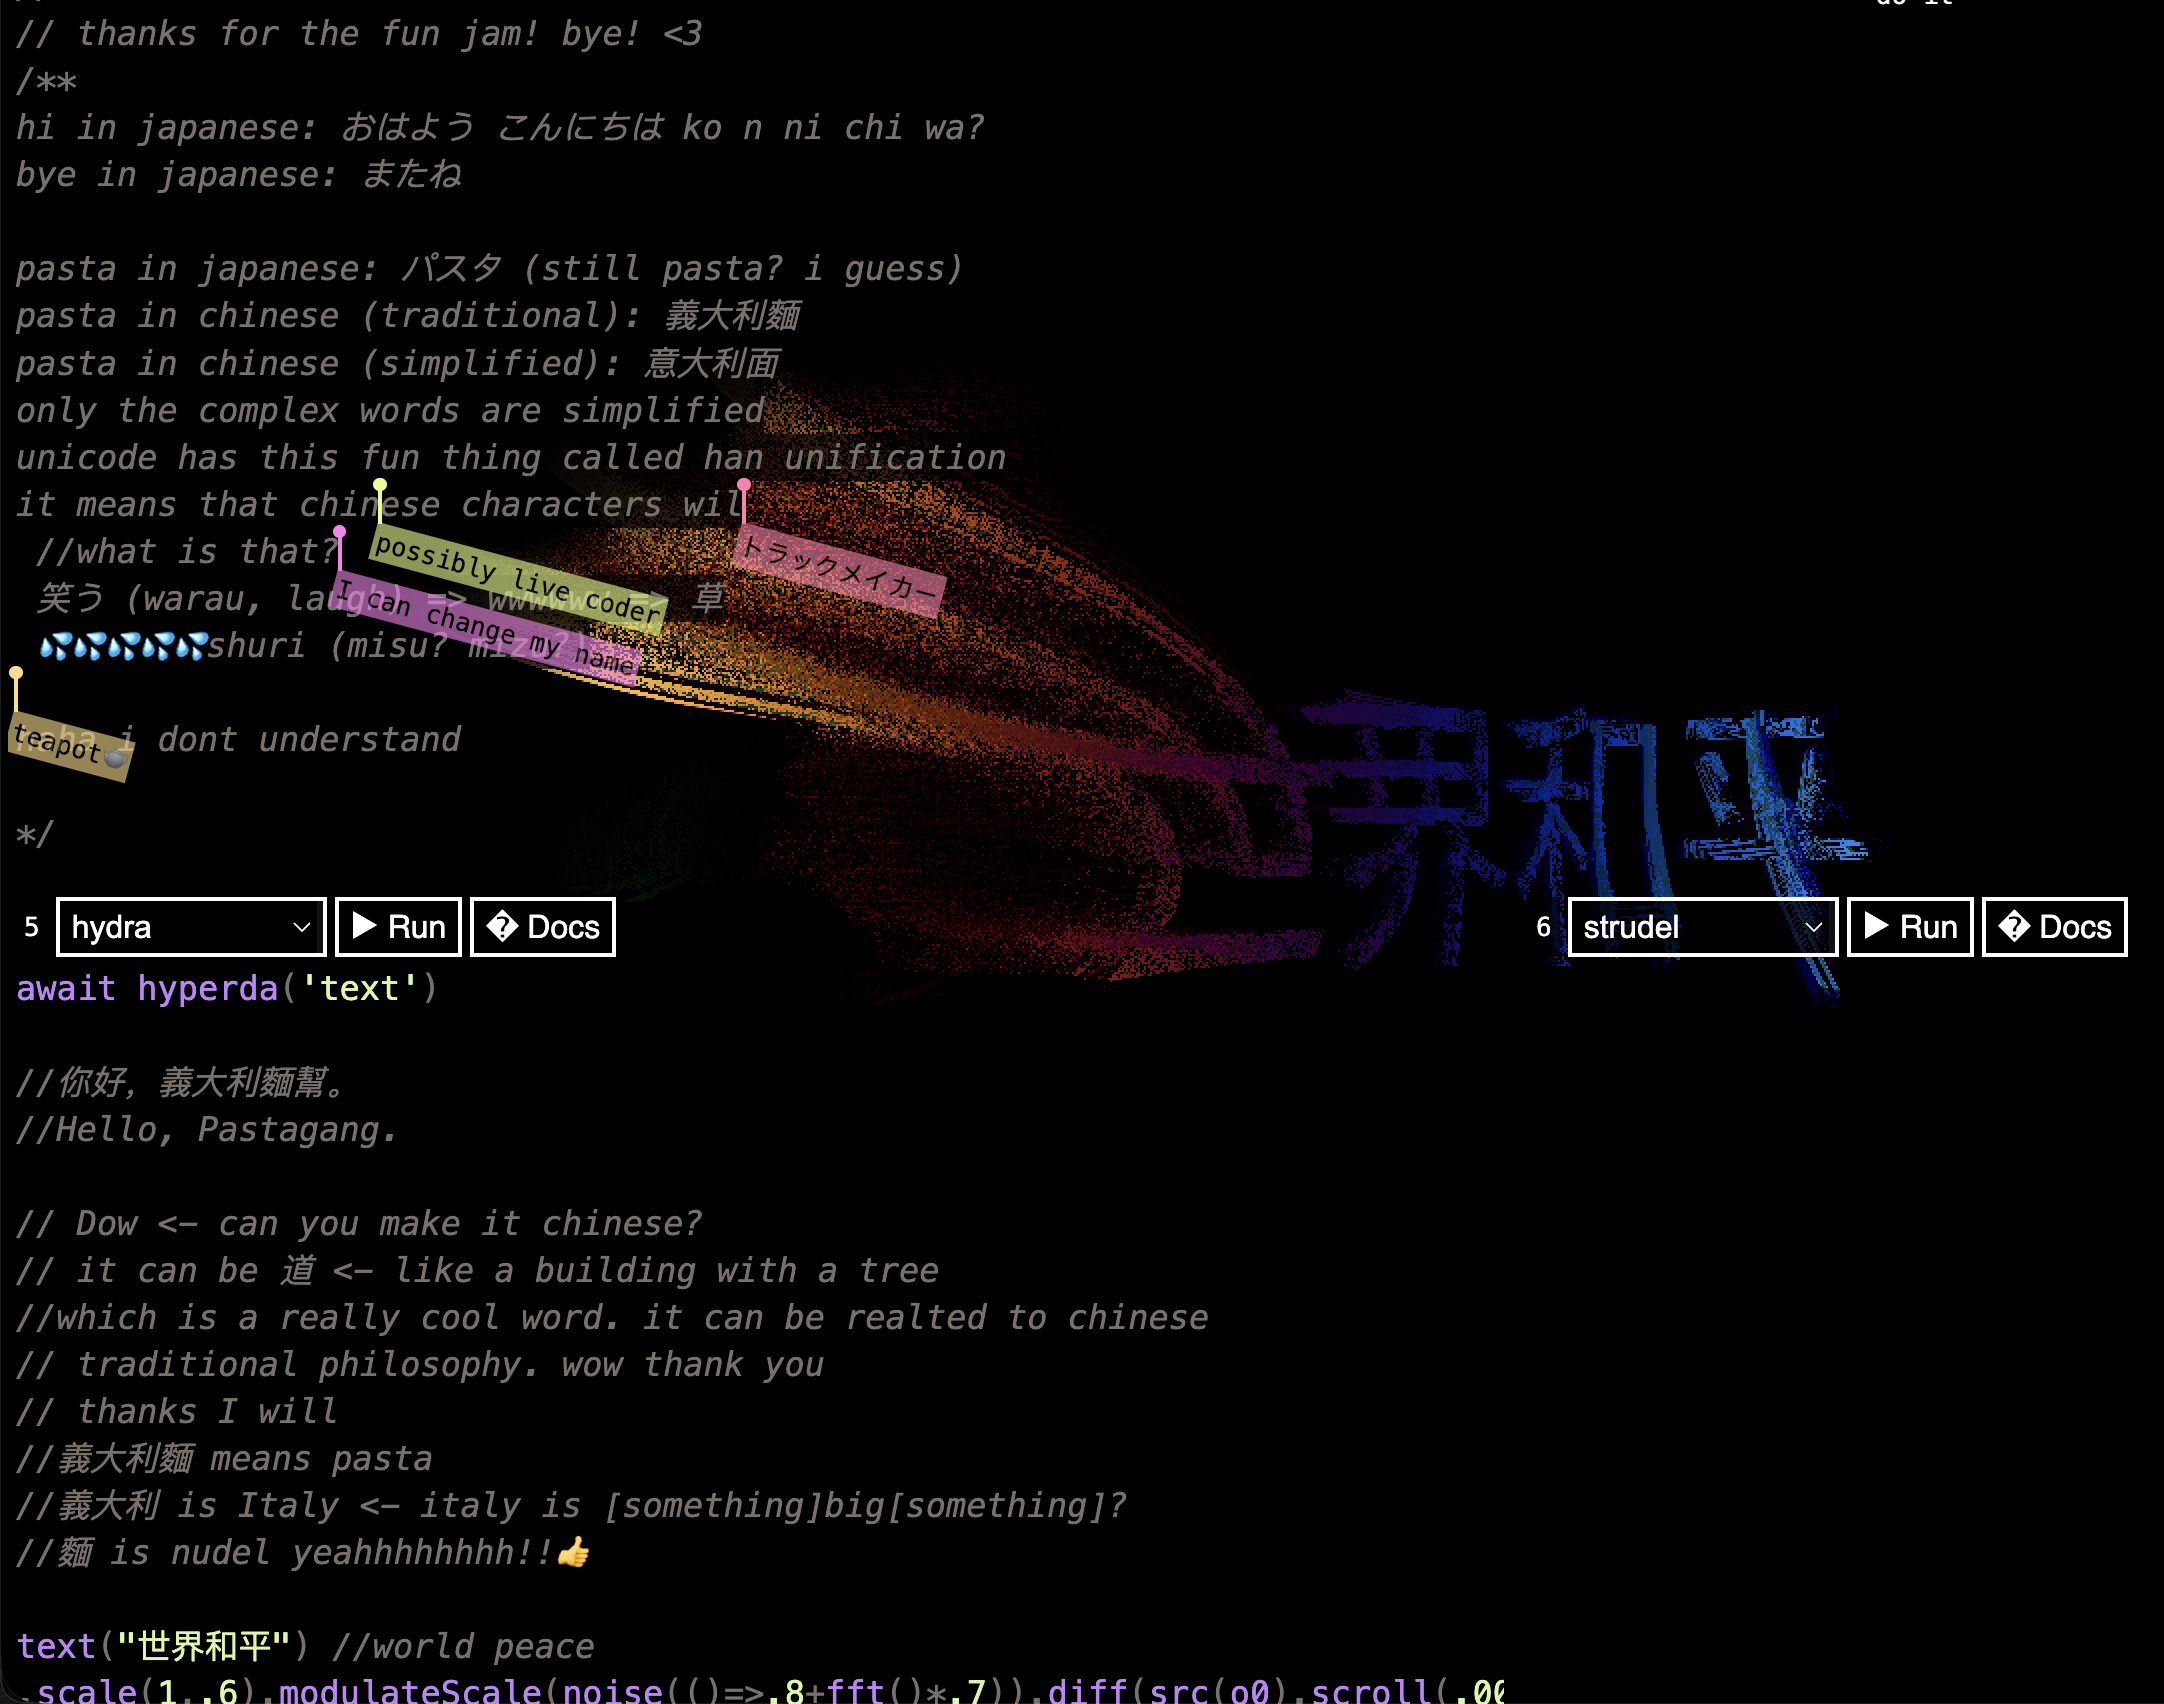
Task: Click the yellow 'teapot' cursor flag
Action: (x=68, y=746)
